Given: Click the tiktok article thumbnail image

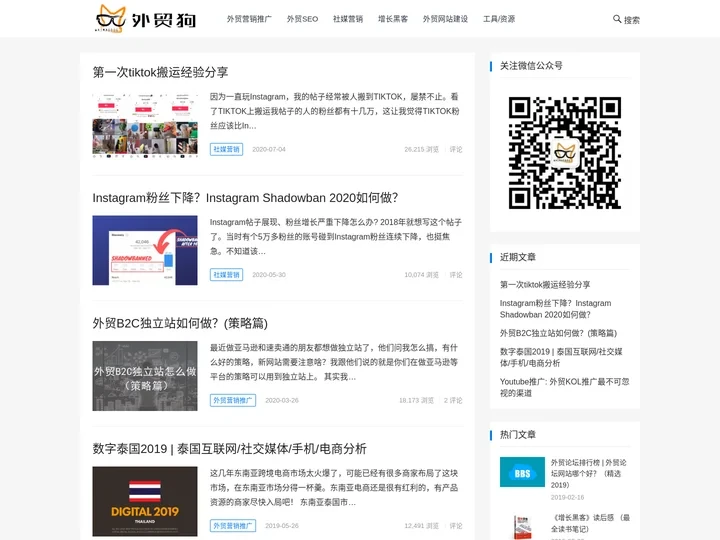Looking at the screenshot, I should point(145,125).
